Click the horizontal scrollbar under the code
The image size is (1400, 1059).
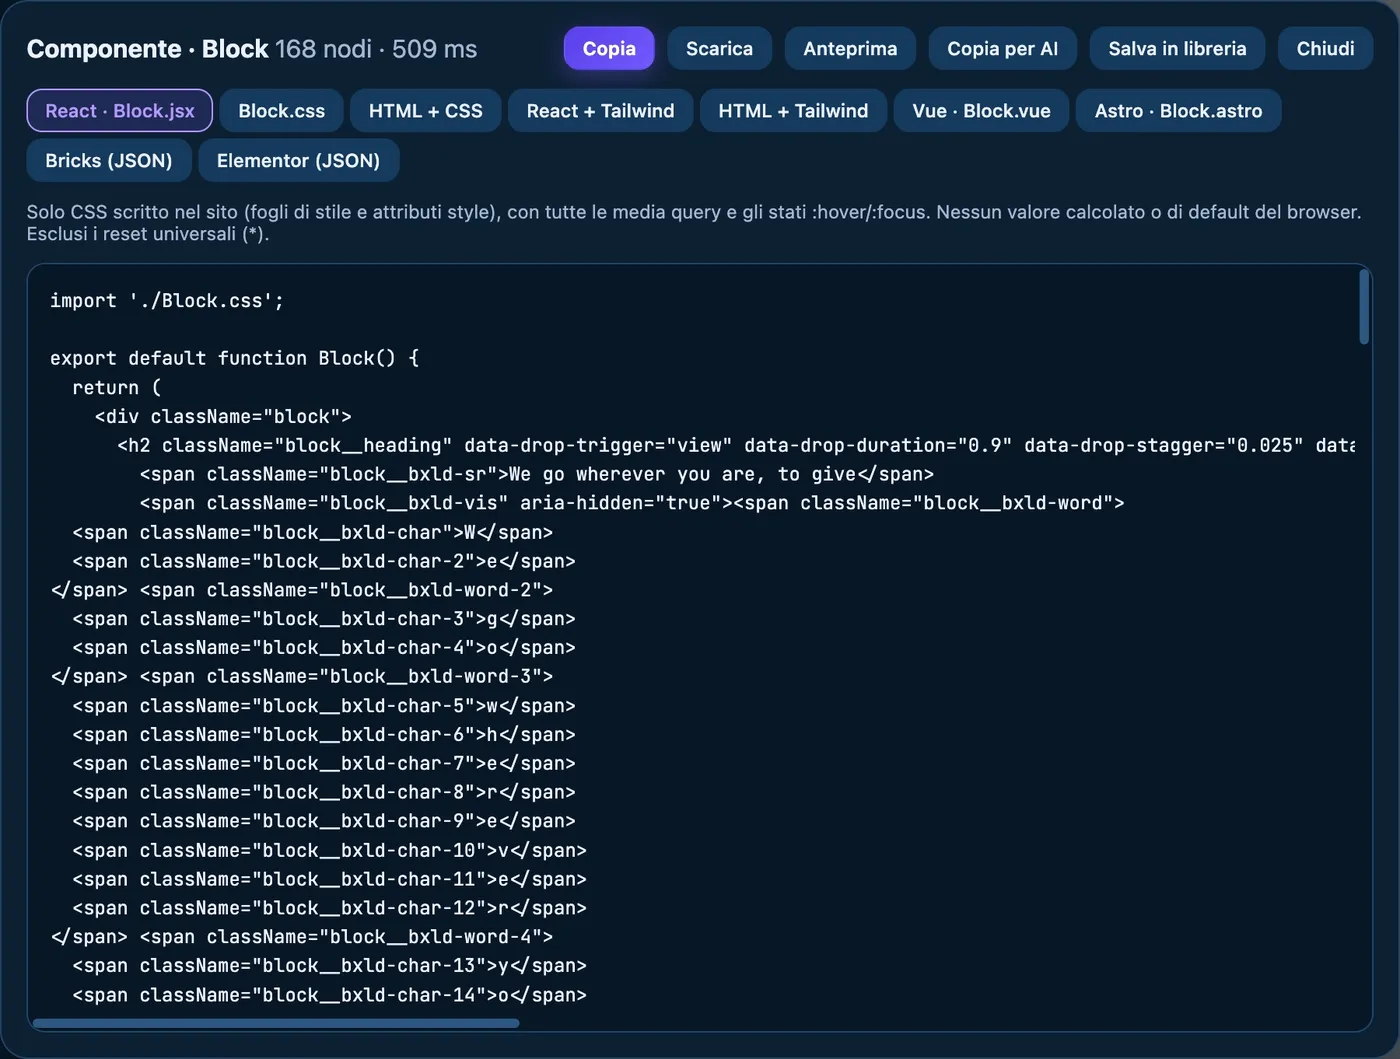pyautogui.click(x=276, y=1023)
